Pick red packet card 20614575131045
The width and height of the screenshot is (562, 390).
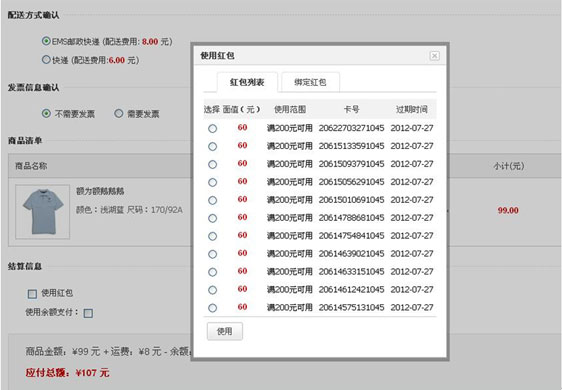coord(213,308)
